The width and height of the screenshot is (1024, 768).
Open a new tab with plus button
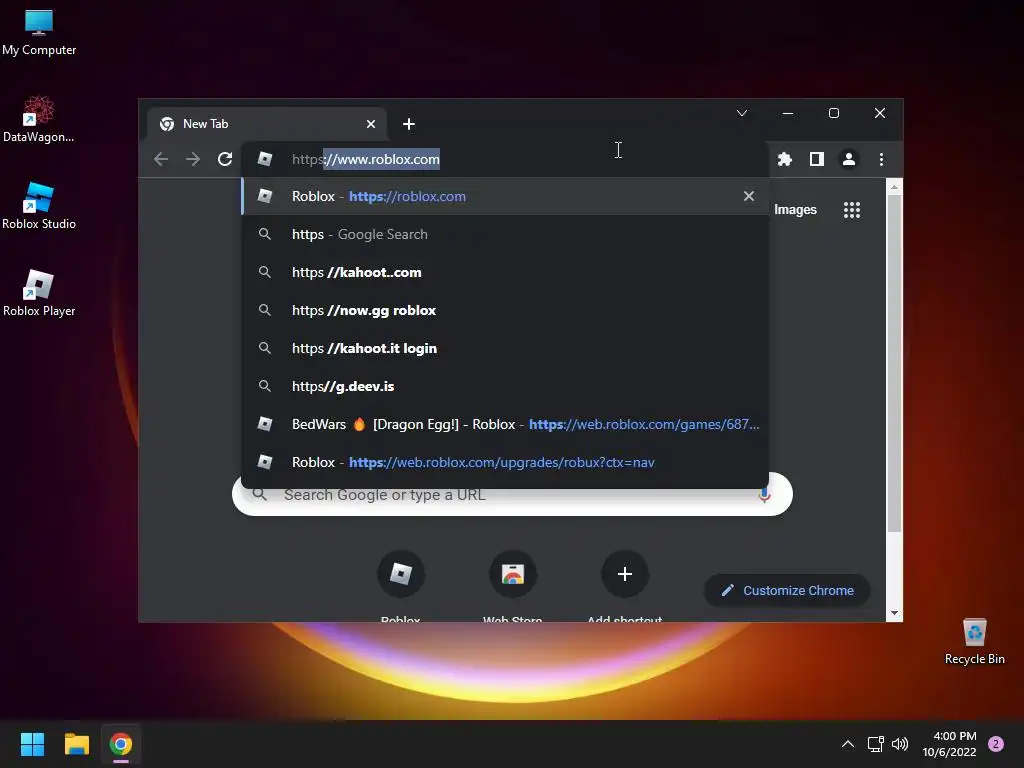click(x=409, y=124)
